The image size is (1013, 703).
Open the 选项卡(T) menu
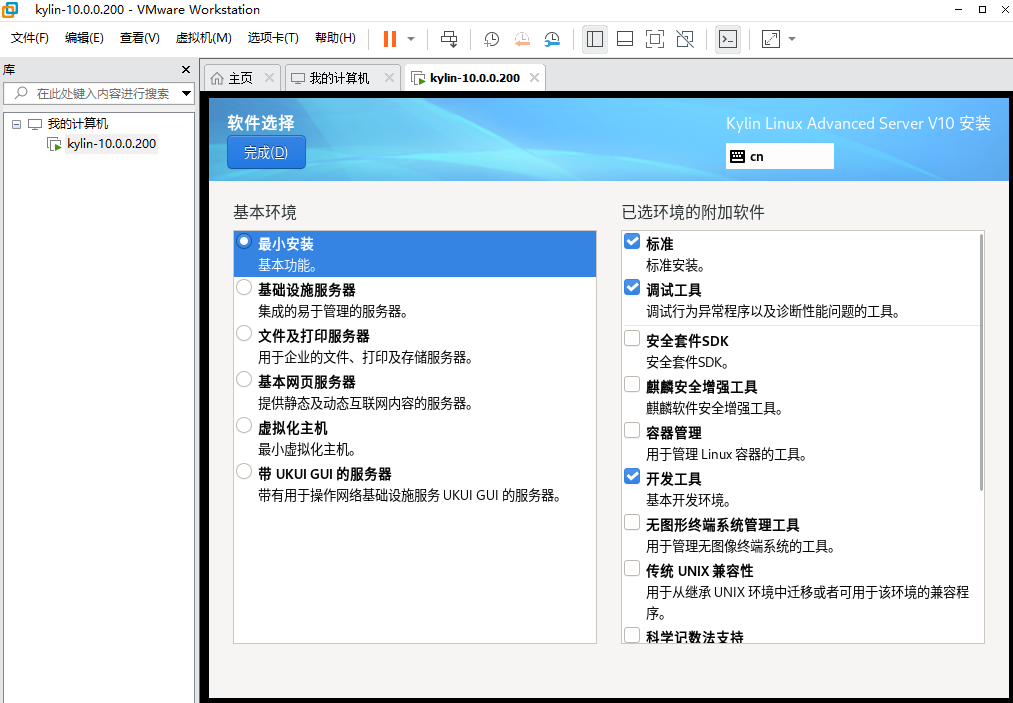[273, 38]
